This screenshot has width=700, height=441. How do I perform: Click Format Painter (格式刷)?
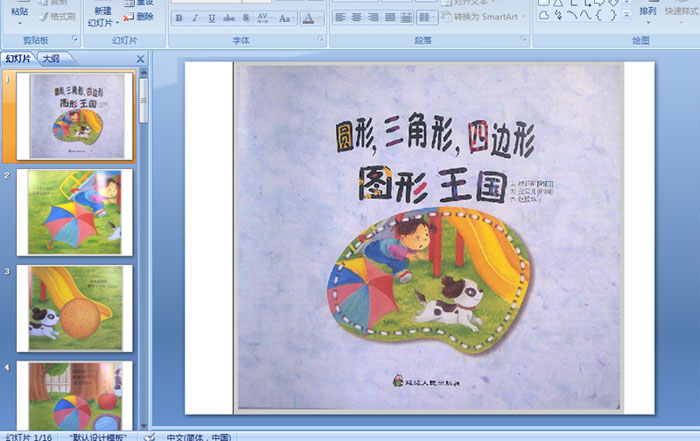point(58,17)
